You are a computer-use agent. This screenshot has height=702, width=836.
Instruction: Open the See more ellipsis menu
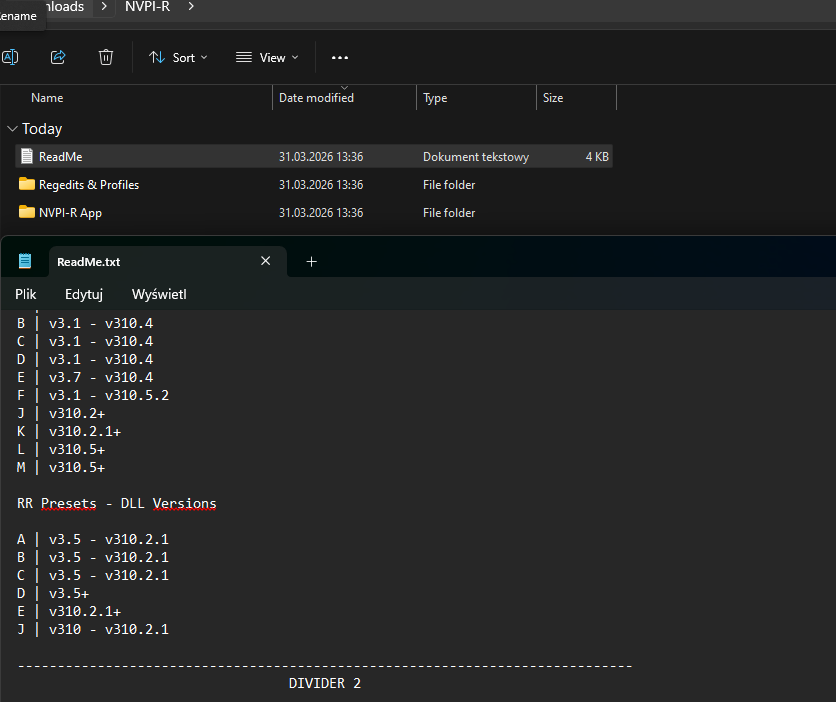click(340, 58)
